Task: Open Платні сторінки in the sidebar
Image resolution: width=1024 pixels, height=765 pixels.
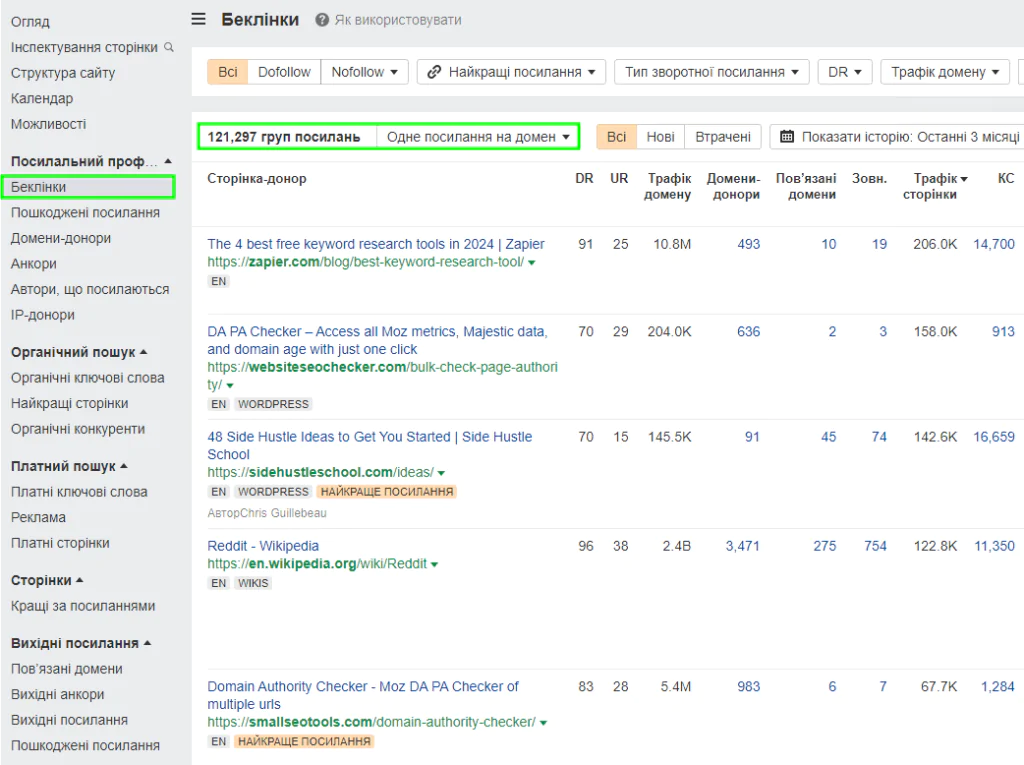Action: tap(60, 542)
